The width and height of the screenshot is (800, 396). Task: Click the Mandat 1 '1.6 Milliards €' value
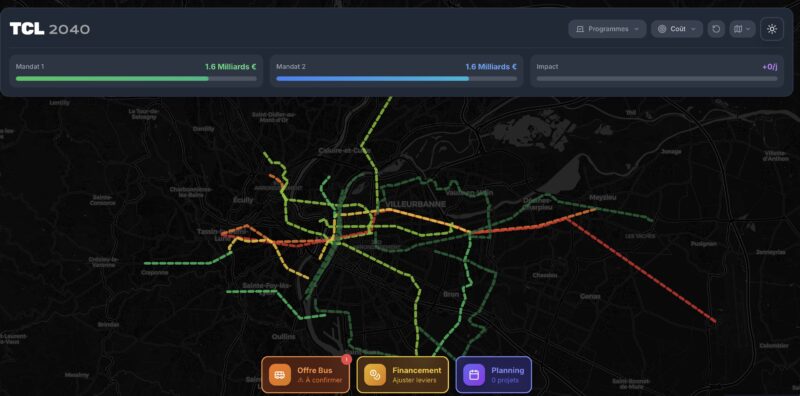pos(231,66)
